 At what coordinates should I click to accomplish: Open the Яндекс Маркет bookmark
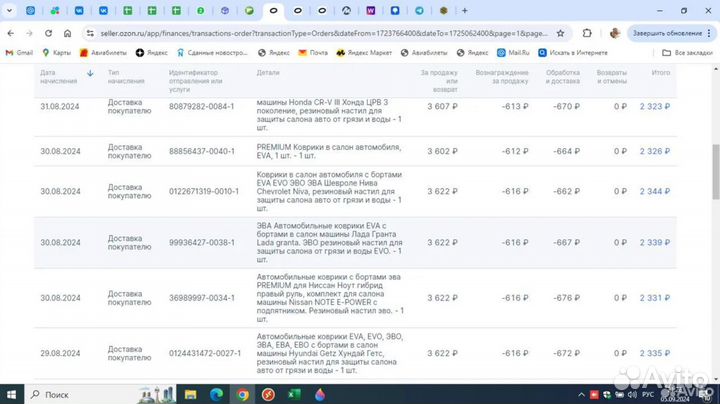[364, 53]
